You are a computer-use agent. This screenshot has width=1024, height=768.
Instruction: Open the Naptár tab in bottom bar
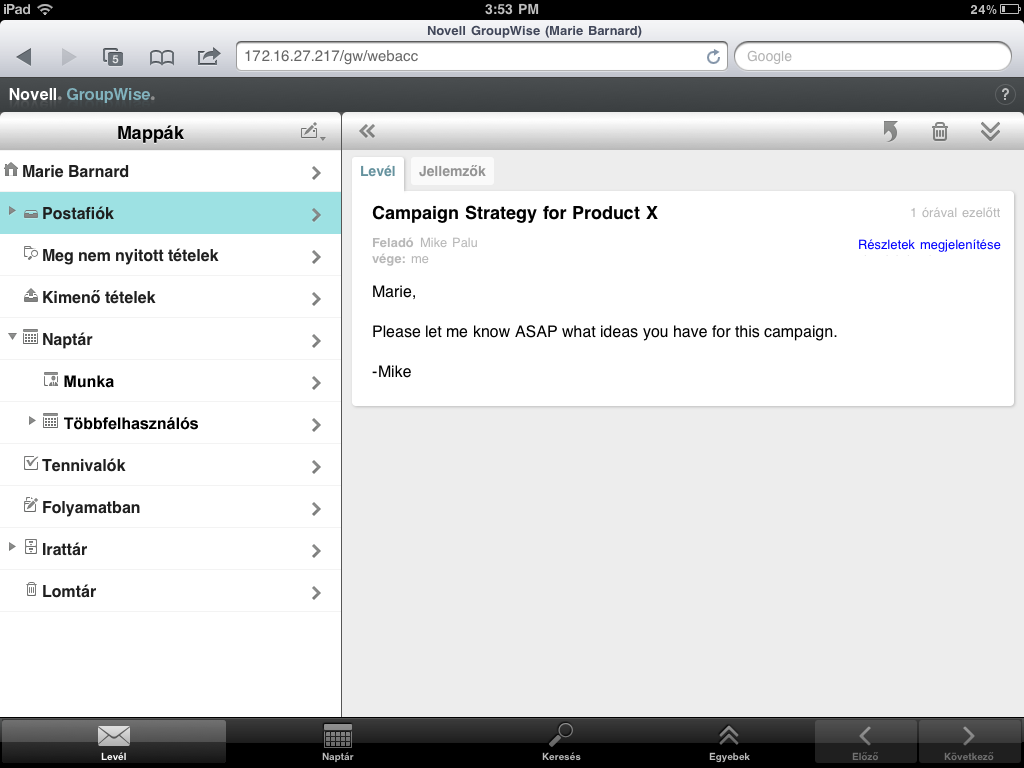(337, 743)
